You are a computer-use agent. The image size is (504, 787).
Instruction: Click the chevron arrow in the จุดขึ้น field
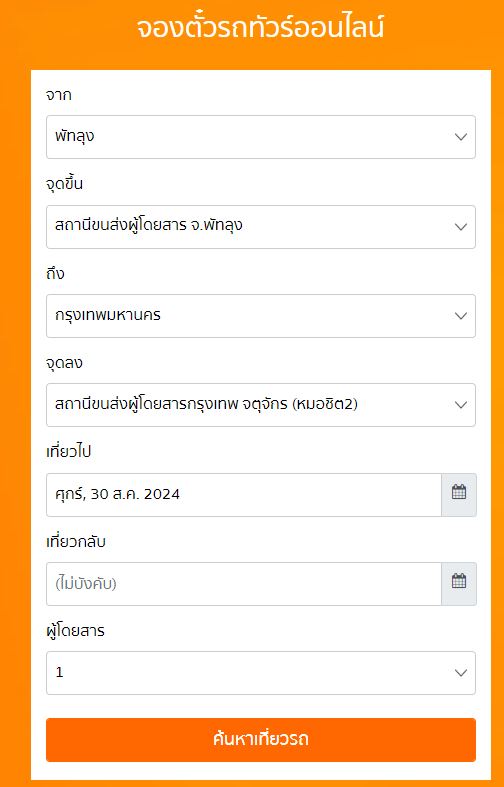pos(461,227)
